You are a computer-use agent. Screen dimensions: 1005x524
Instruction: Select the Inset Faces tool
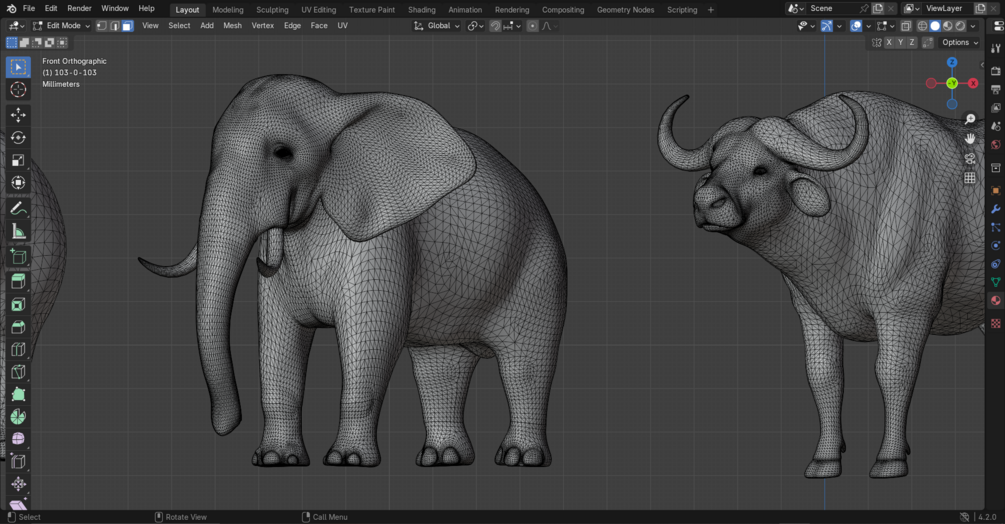18,304
